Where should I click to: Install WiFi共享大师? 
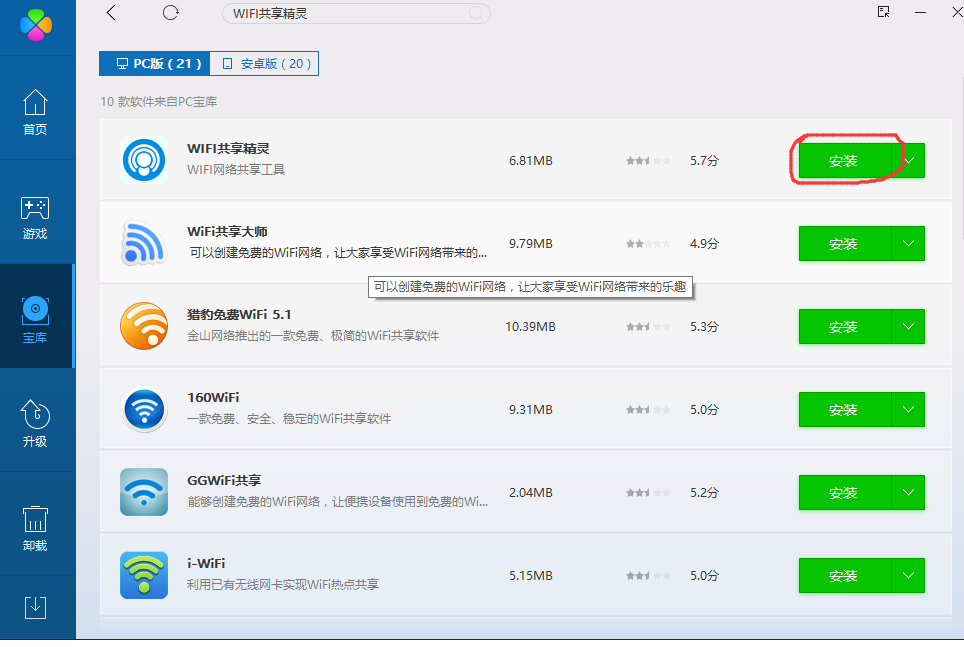845,244
